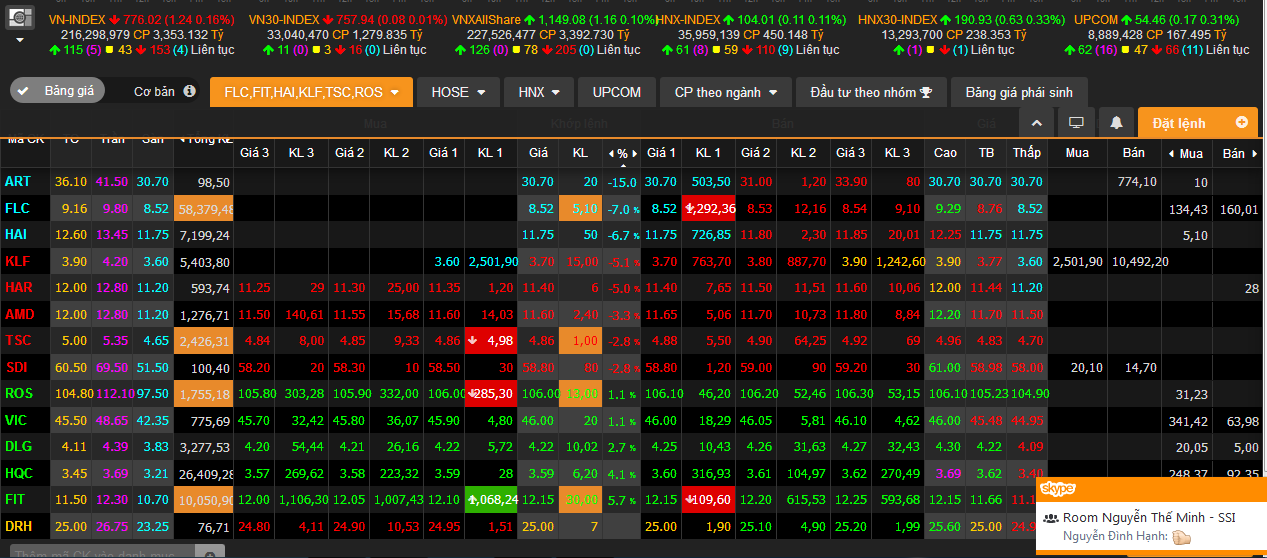
Task: Click the monitor display icon
Action: click(x=1076, y=123)
